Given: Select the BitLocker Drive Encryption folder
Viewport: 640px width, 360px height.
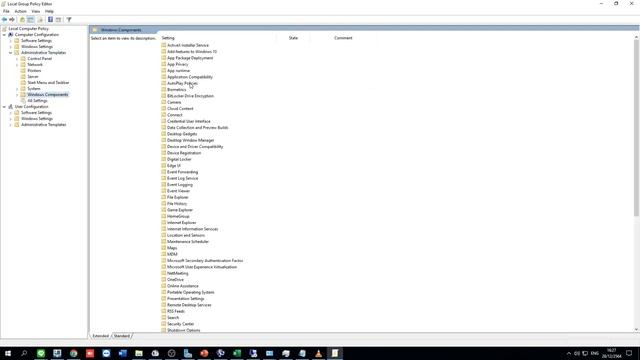Looking at the screenshot, I should tap(190, 96).
